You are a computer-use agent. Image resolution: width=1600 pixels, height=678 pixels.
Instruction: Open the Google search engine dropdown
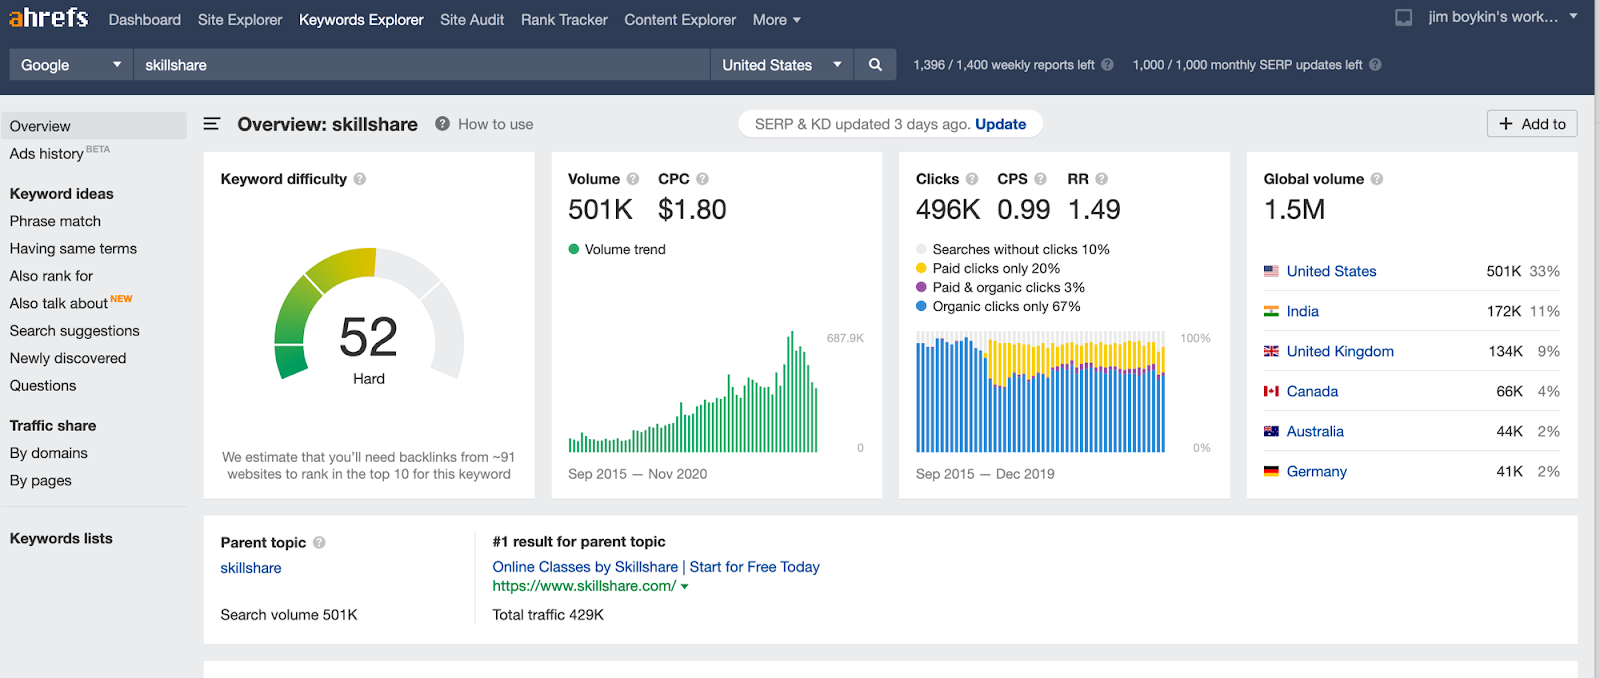[71, 65]
